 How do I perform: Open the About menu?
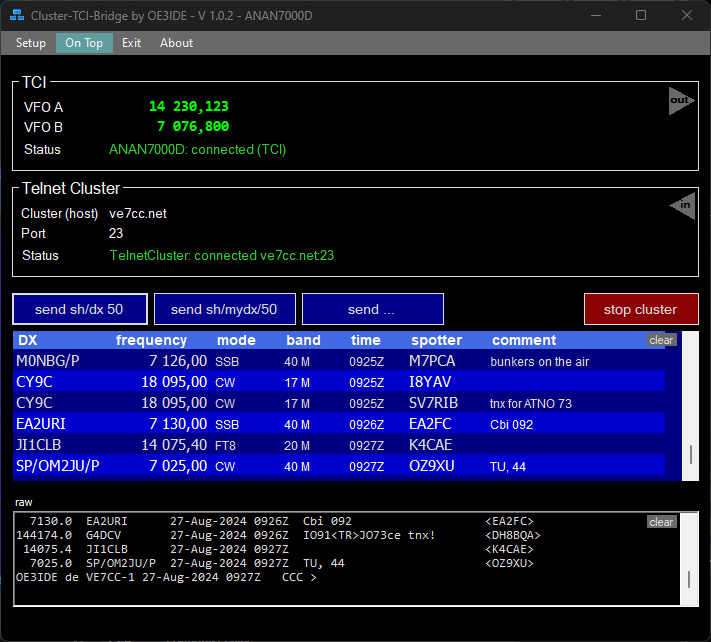point(176,43)
